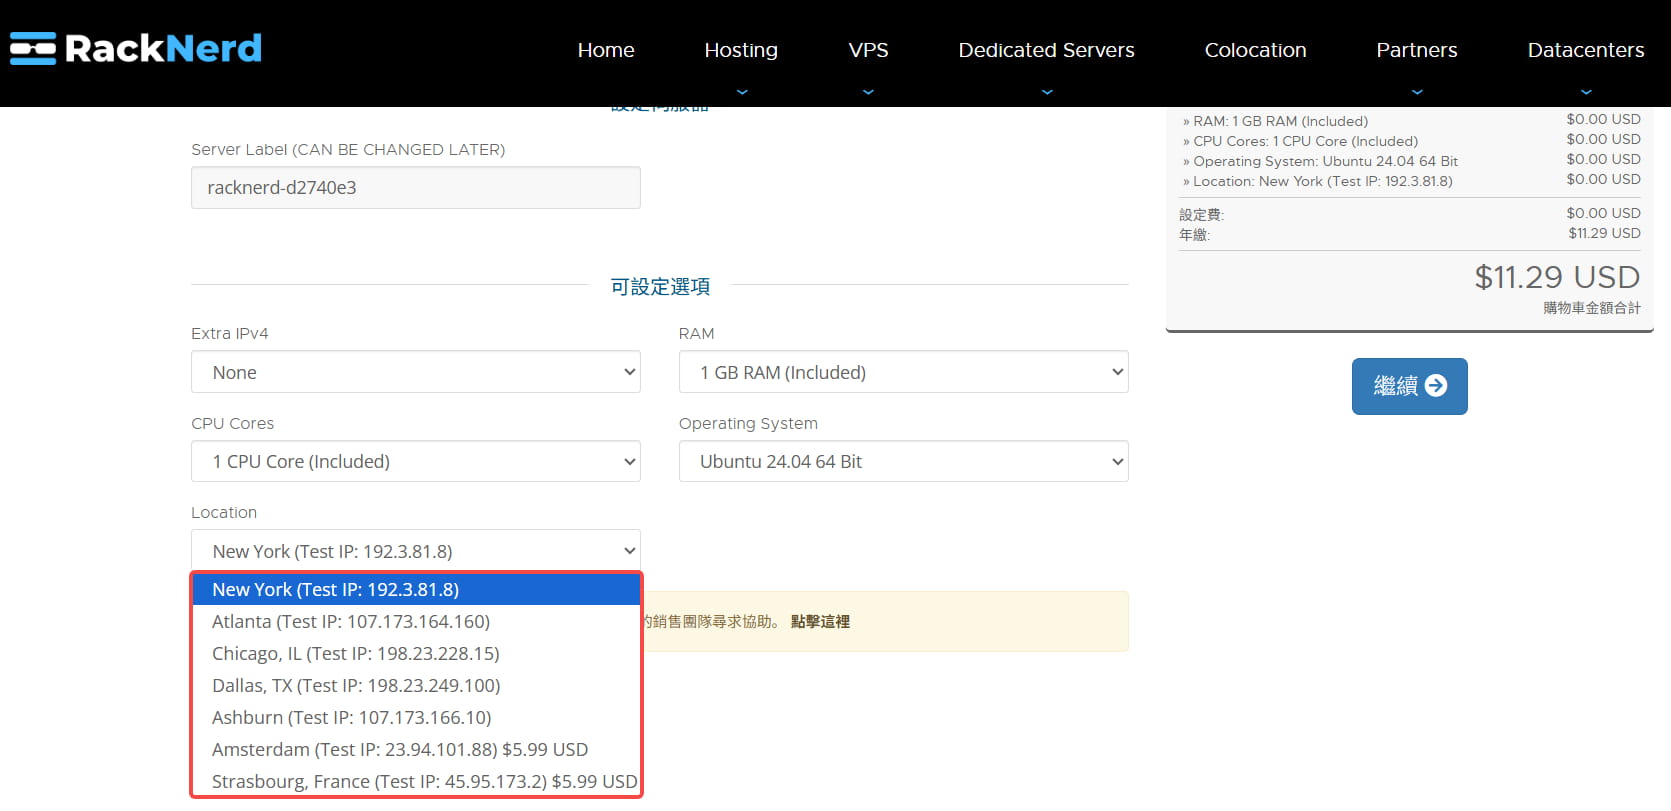This screenshot has width=1671, height=811.
Task: Select Strasbourg, France location option
Action: [424, 781]
